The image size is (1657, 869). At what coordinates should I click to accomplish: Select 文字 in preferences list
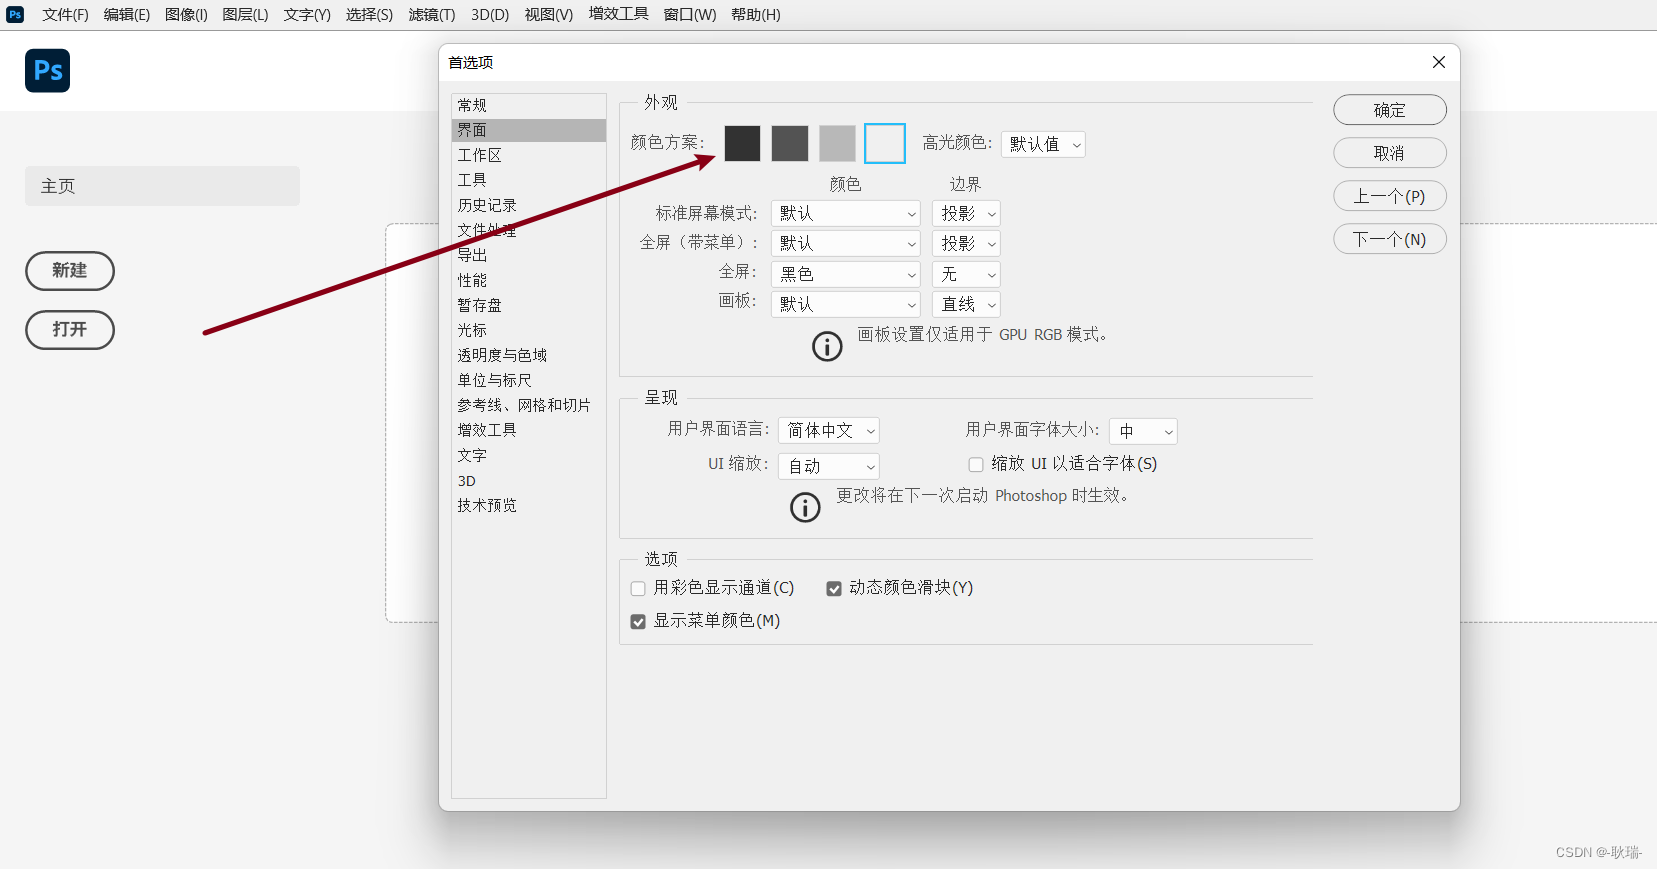529,455
